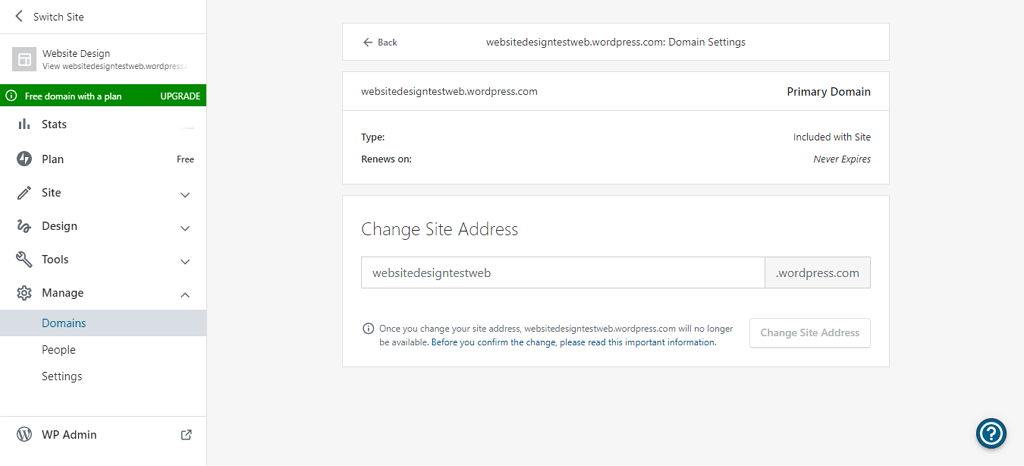The height and width of the screenshot is (466, 1024).
Task: Click the back arrow icon in Domain Settings
Action: coord(368,42)
